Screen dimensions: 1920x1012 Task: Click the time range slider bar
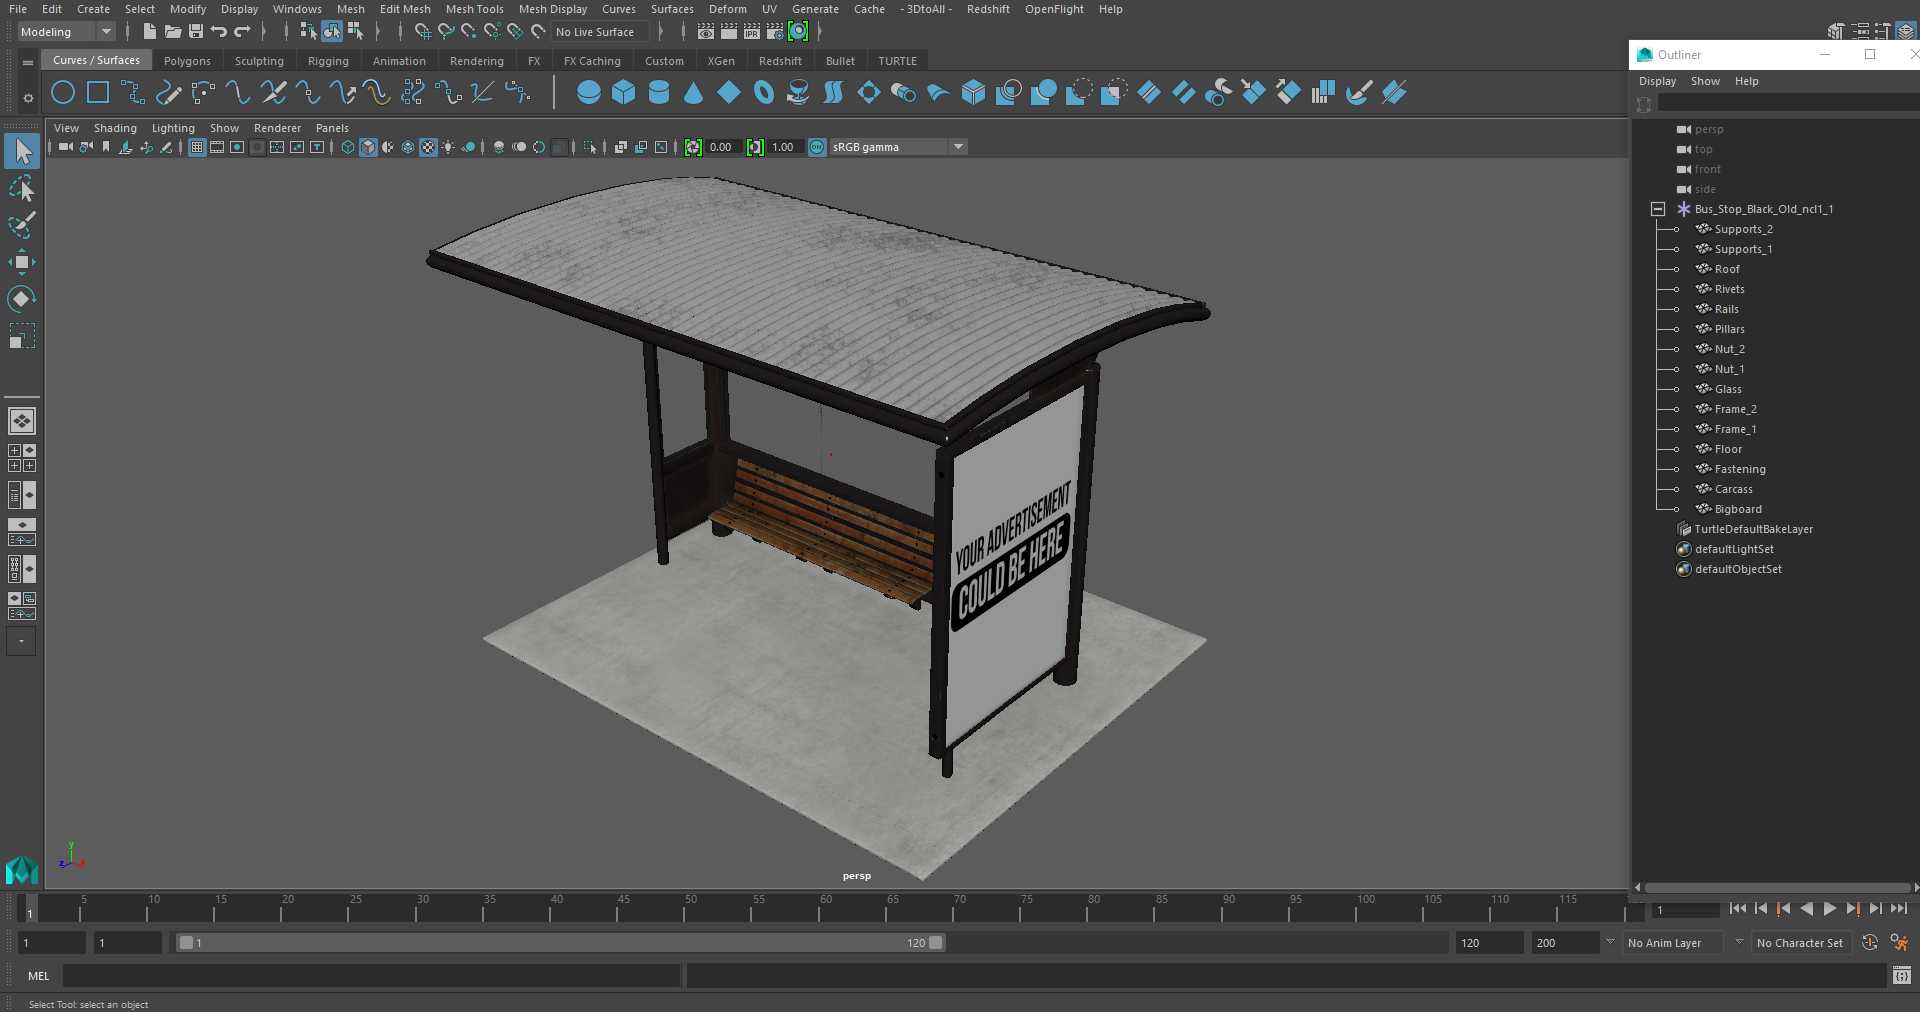click(560, 943)
